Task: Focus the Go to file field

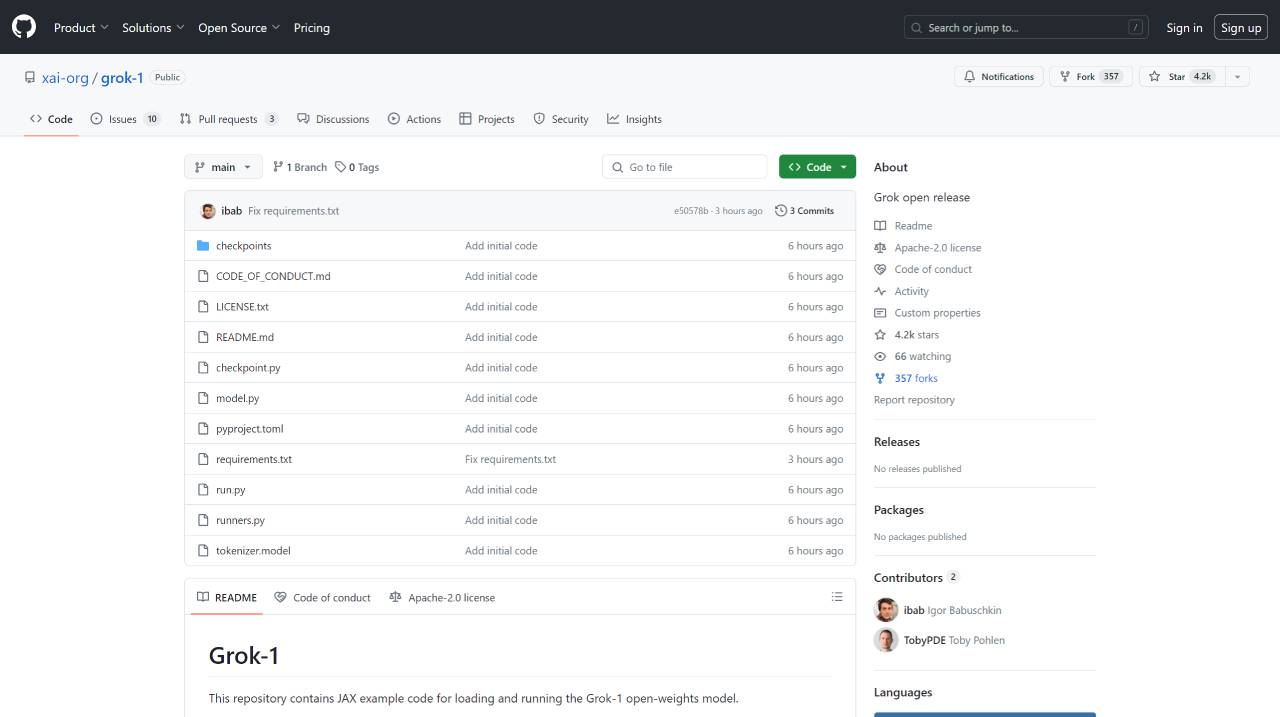Action: pos(692,167)
